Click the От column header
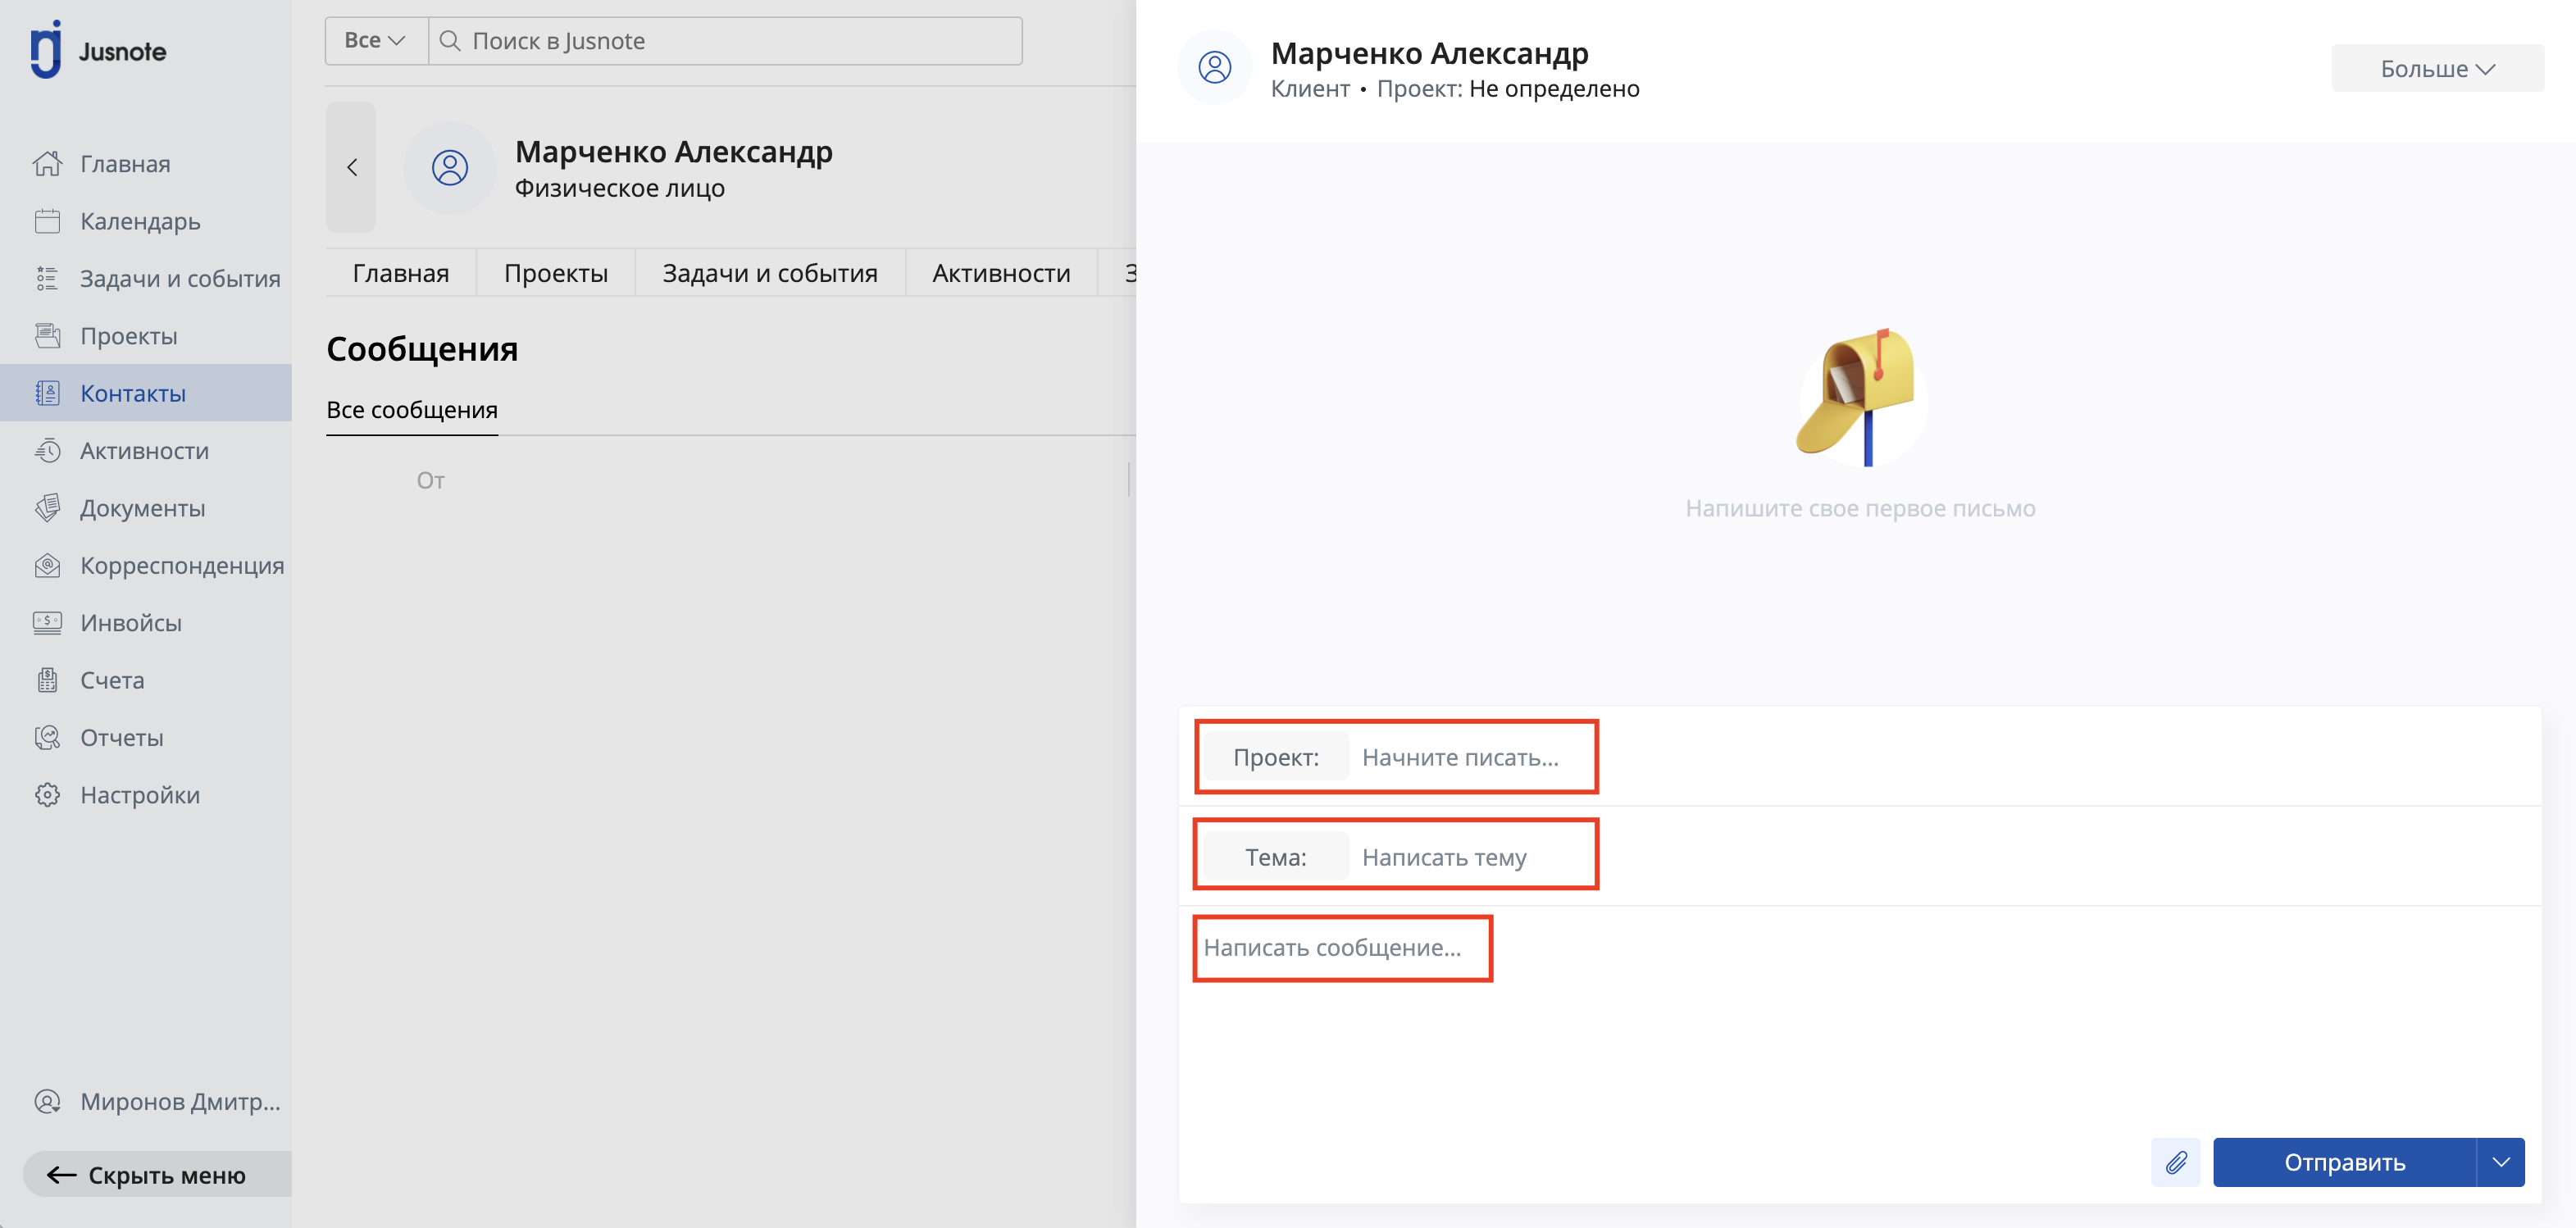Image resolution: width=2576 pixels, height=1228 pixels. (x=431, y=480)
